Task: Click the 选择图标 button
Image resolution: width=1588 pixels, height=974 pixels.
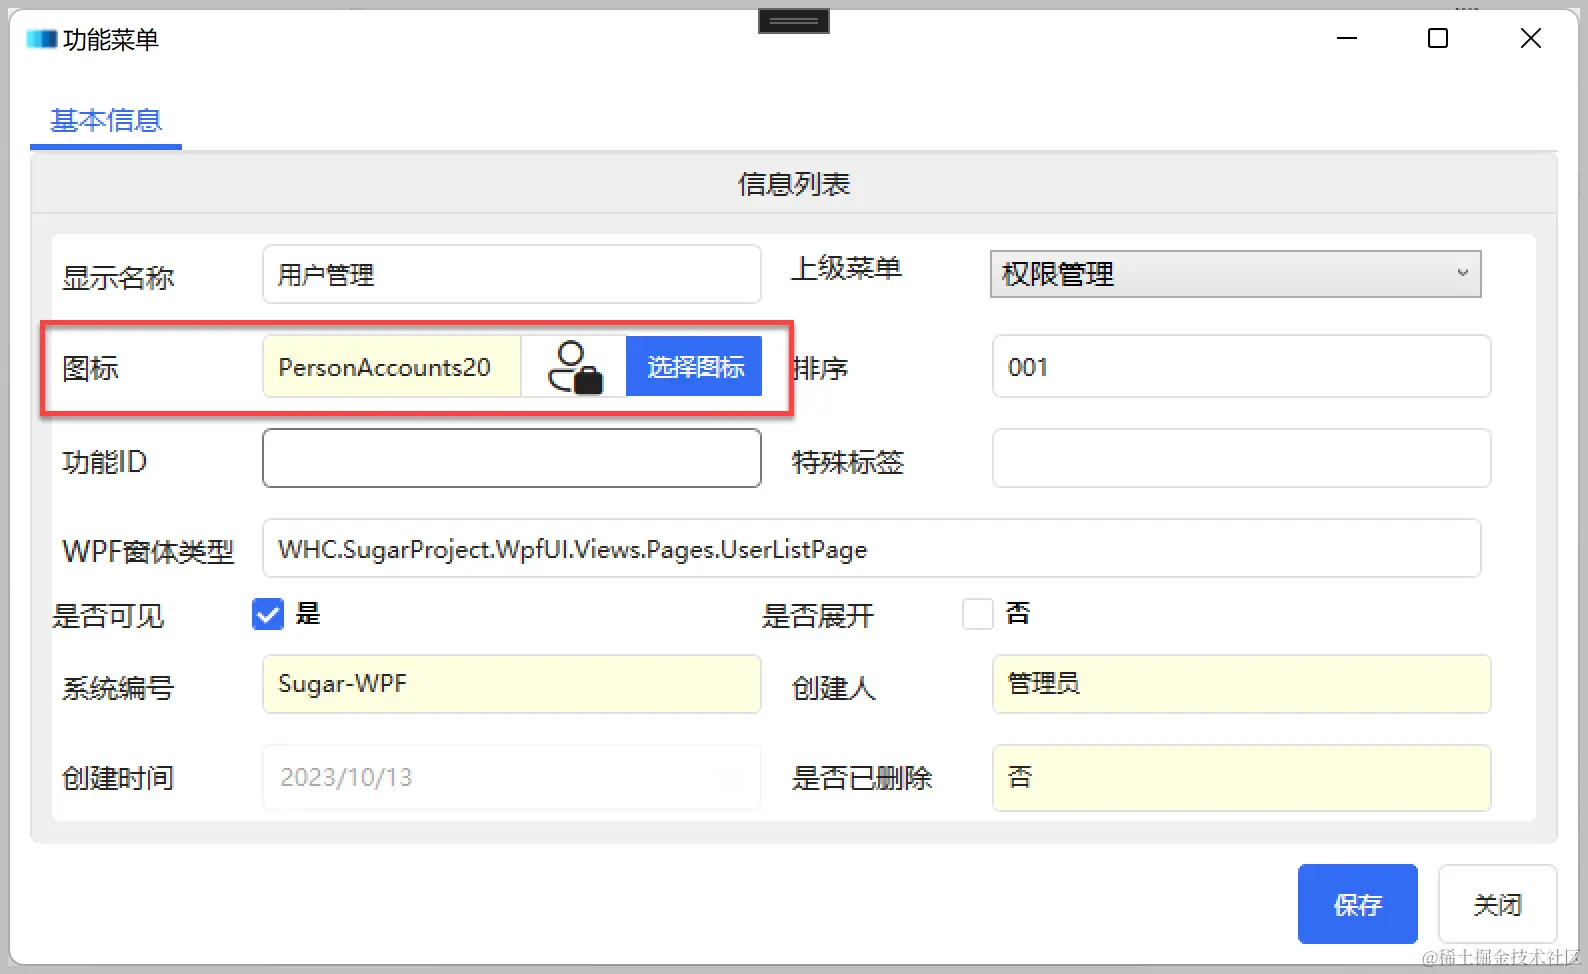Action: point(694,366)
